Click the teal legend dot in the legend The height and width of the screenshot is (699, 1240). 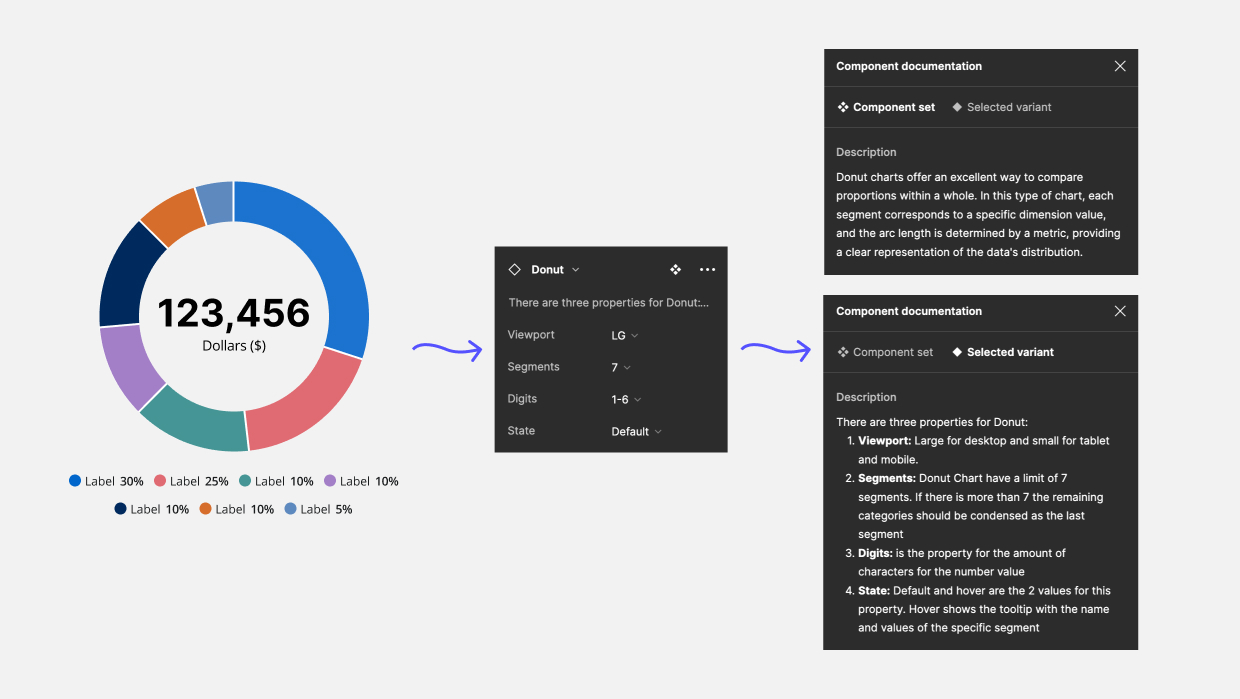[x=245, y=481]
